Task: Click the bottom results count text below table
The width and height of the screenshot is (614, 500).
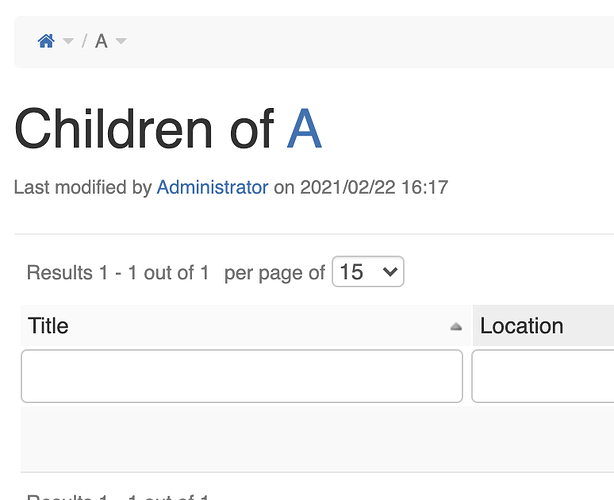Action: coord(118,496)
